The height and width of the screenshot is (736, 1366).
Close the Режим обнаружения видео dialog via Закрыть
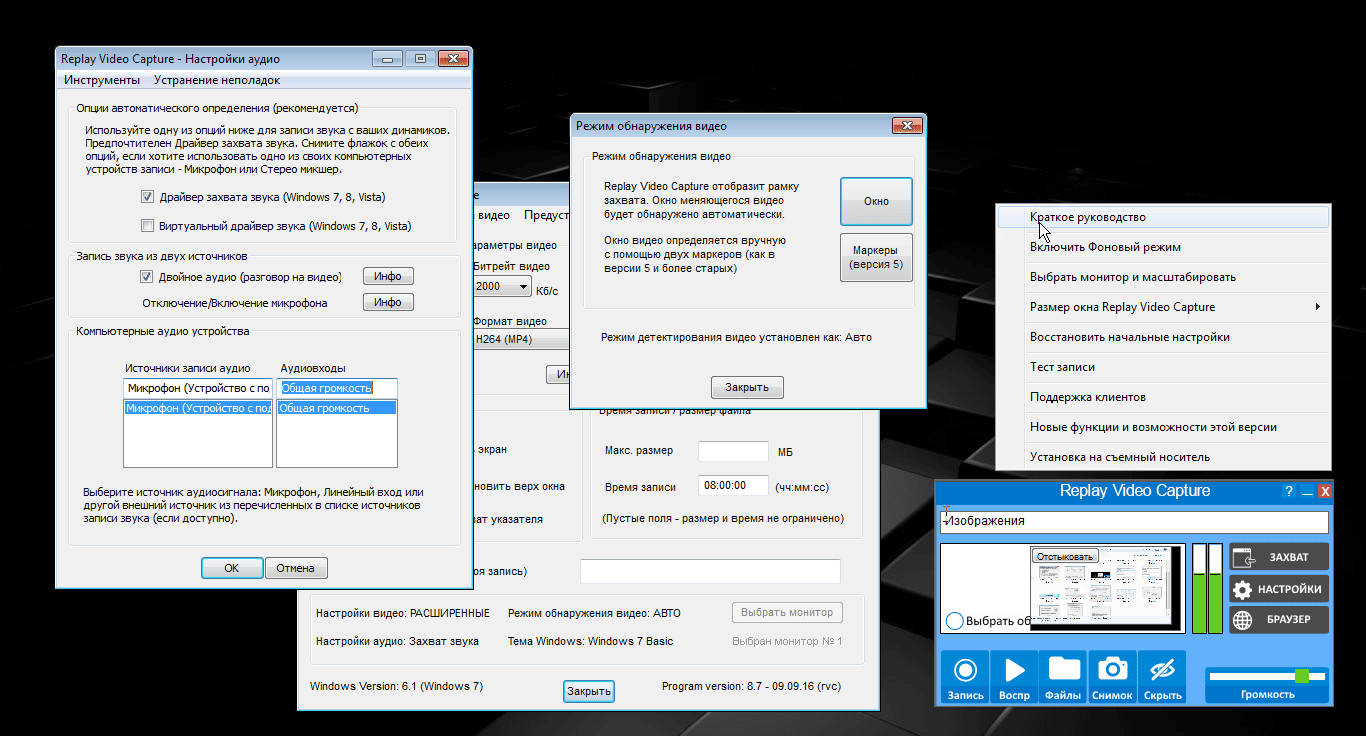click(747, 387)
